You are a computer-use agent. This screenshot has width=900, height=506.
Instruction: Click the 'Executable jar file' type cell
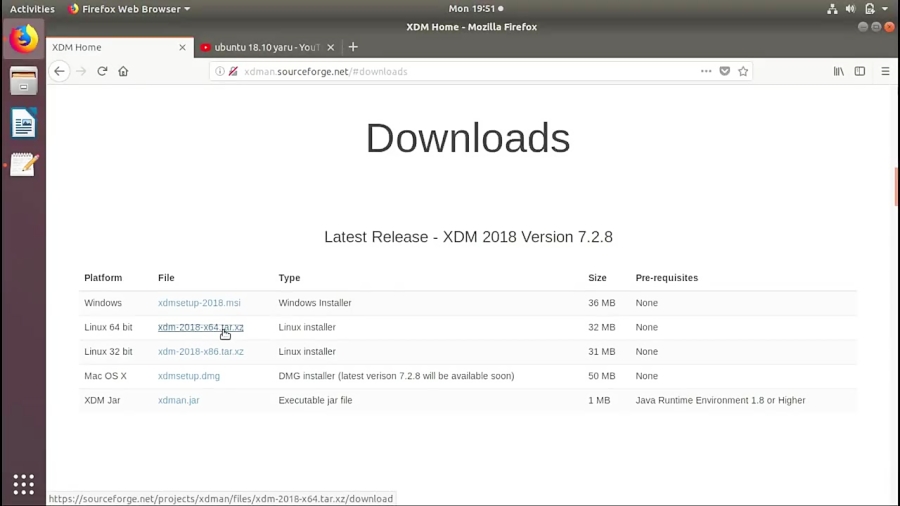coord(315,400)
